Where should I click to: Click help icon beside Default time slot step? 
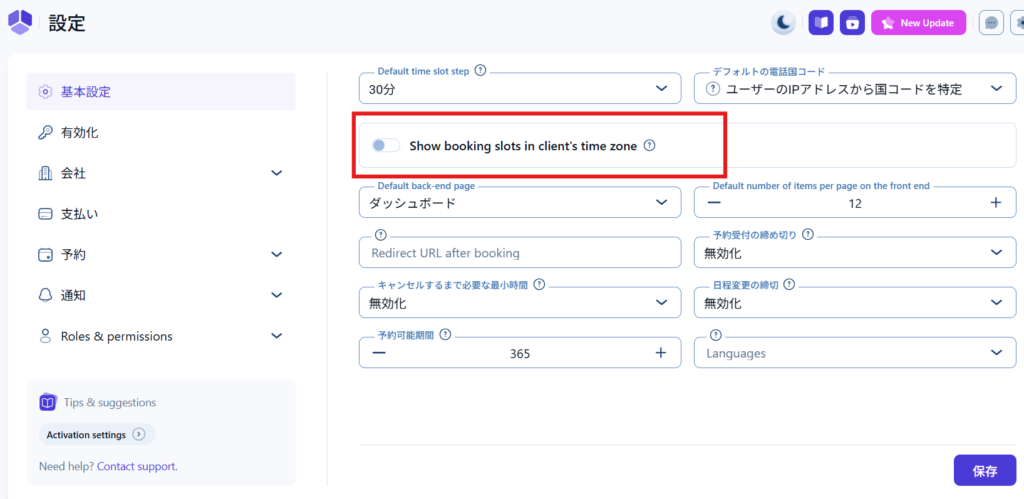(480, 71)
